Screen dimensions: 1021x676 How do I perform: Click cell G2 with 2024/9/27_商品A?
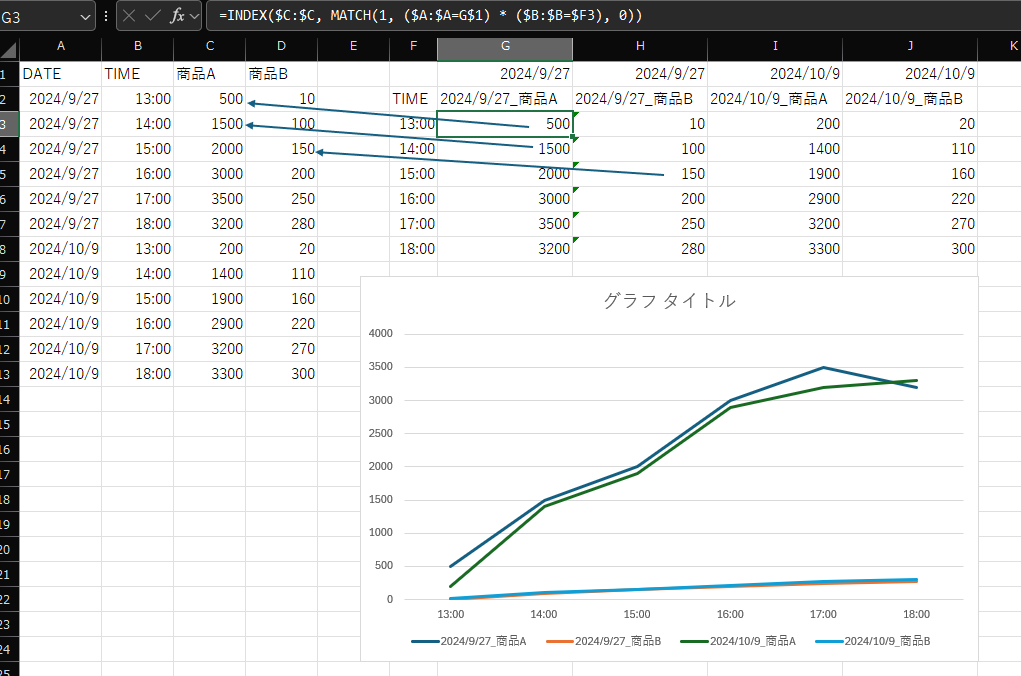pyautogui.click(x=505, y=99)
